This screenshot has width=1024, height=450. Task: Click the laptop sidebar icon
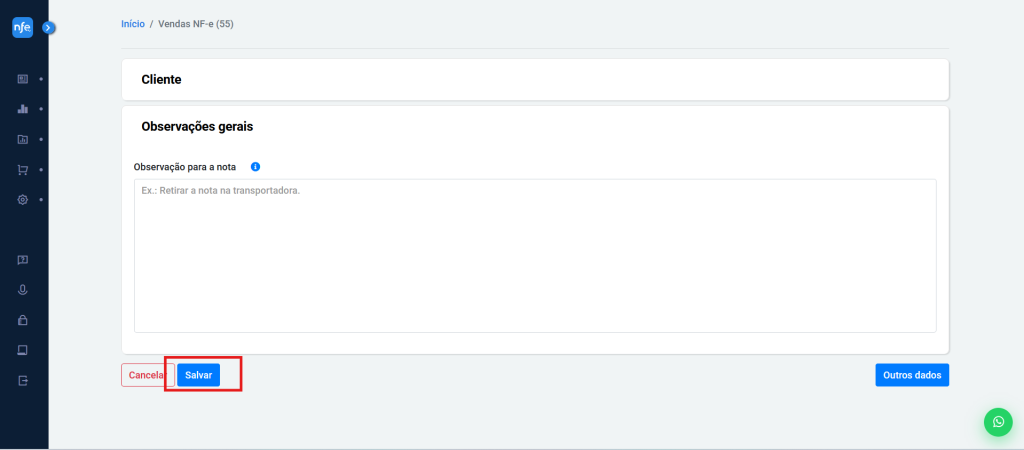coord(22,350)
